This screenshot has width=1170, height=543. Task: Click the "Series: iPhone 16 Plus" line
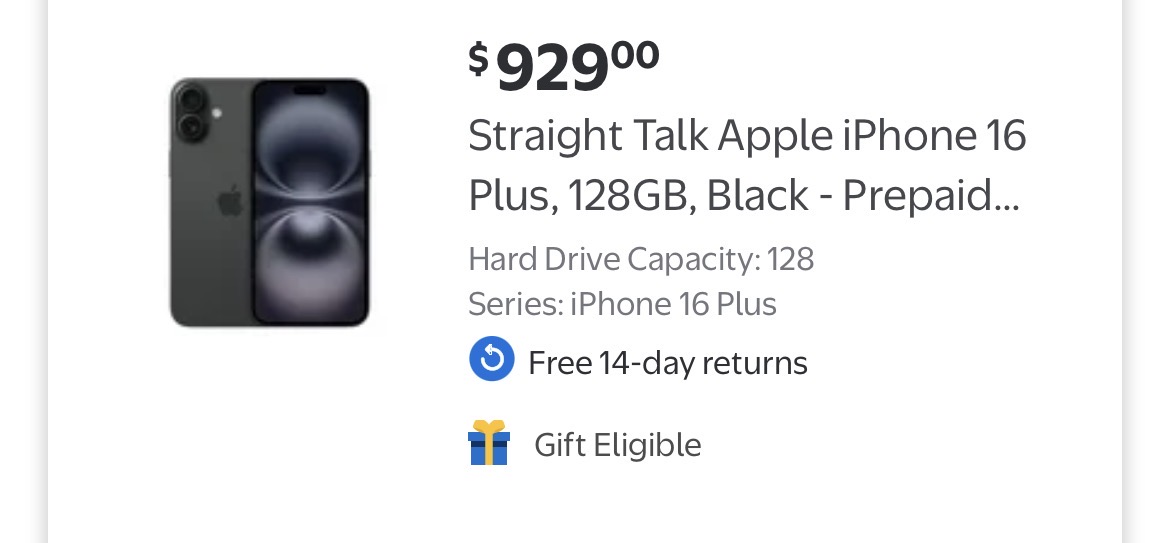point(622,304)
